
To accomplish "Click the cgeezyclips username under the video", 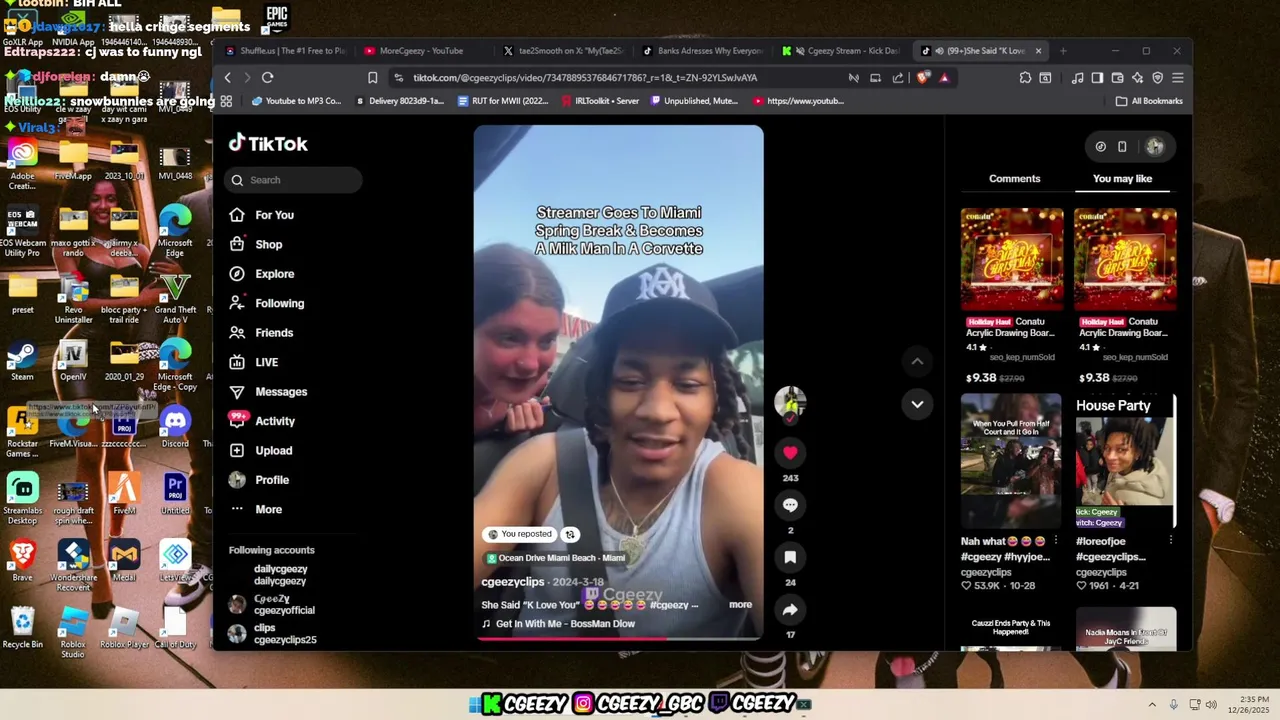I will [513, 582].
